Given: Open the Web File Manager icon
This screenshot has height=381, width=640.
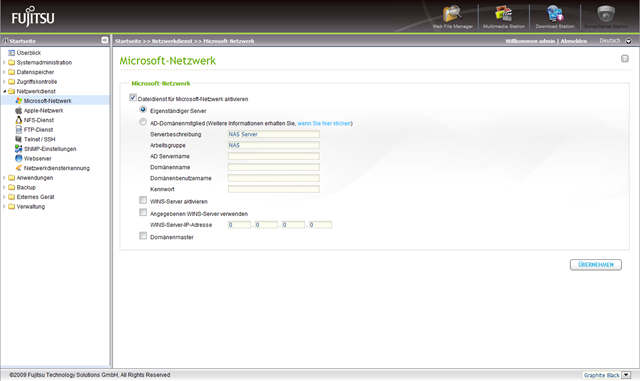Looking at the screenshot, I should tap(452, 13).
